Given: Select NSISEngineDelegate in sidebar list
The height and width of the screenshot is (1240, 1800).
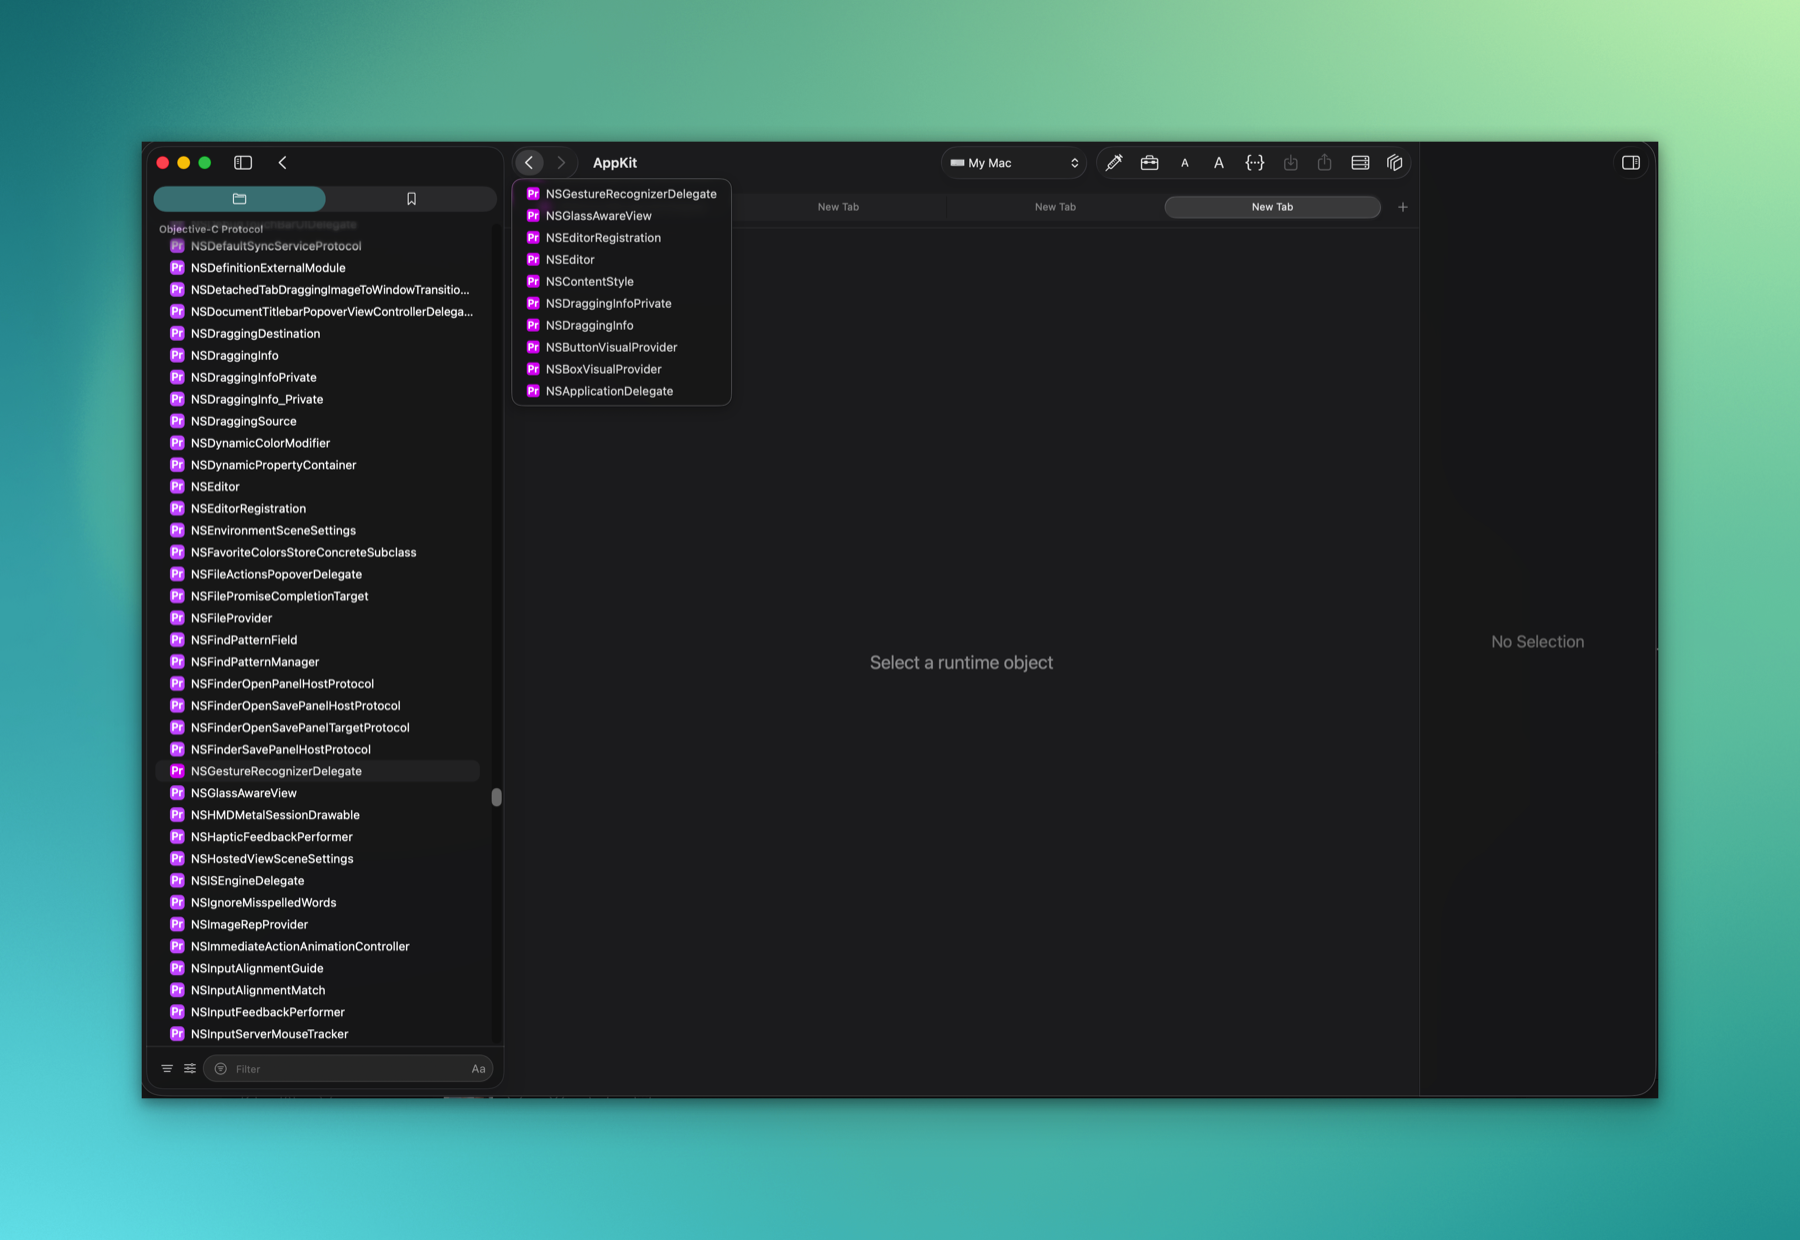Looking at the screenshot, I should click(x=318, y=881).
